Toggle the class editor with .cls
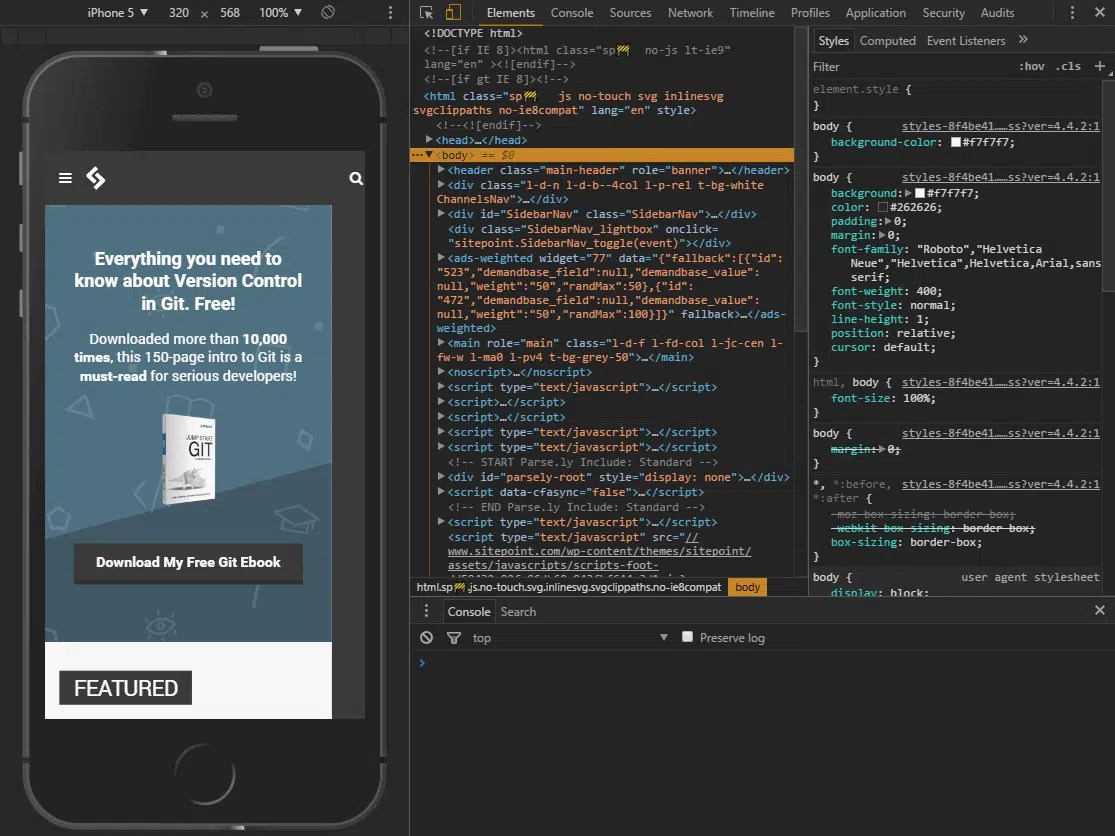 coord(1068,66)
